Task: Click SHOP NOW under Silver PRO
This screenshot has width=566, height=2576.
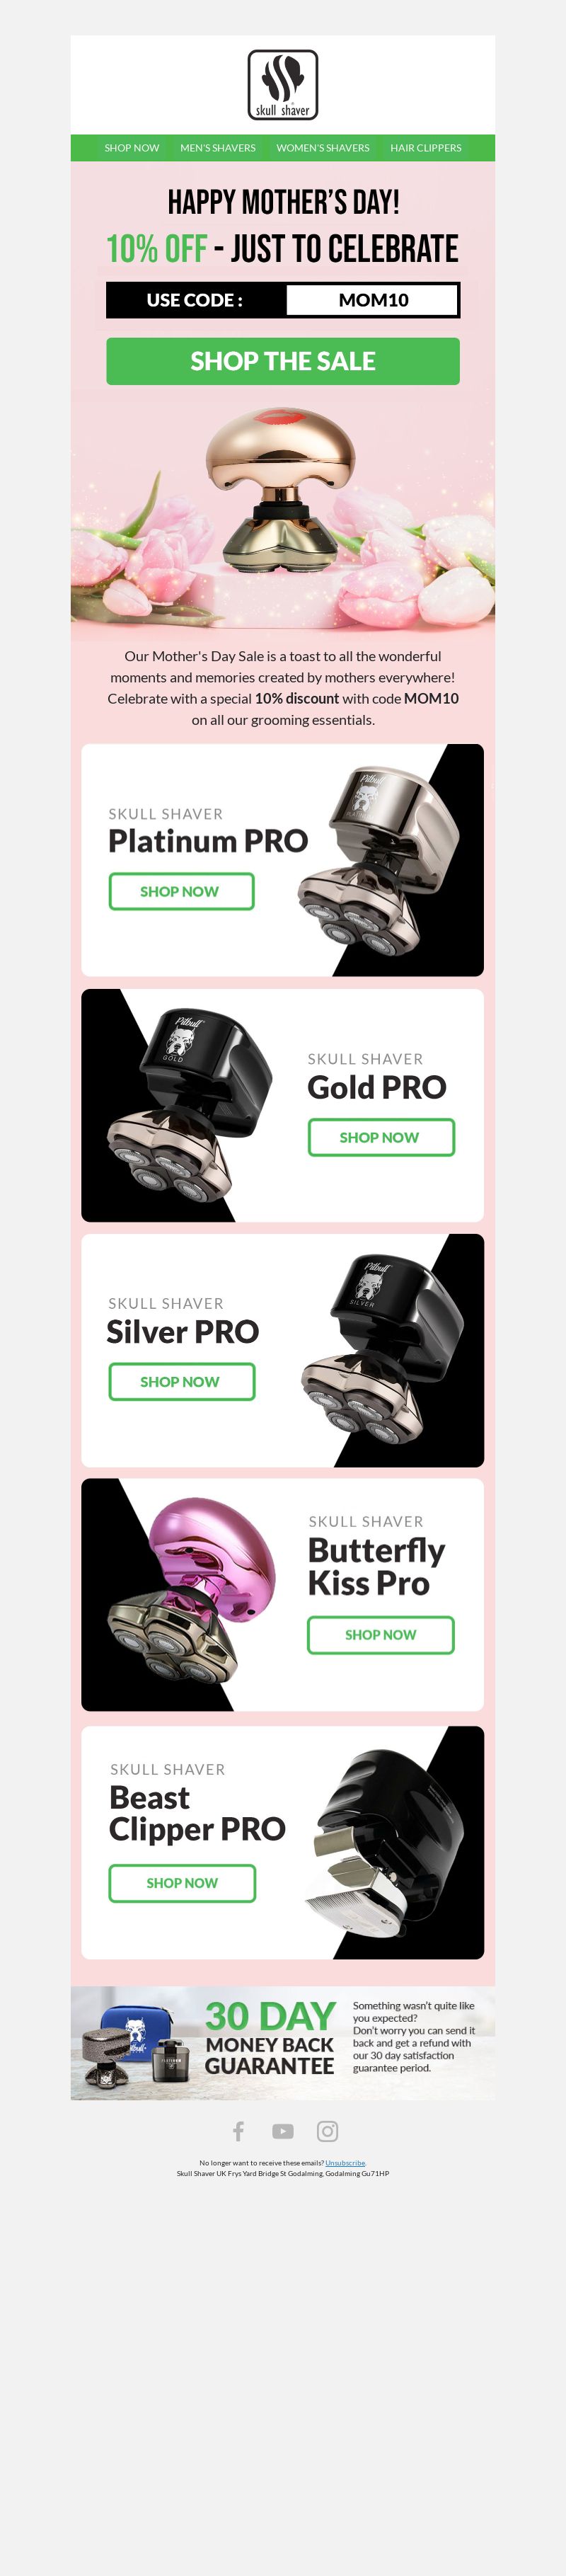Action: pyautogui.click(x=181, y=1381)
